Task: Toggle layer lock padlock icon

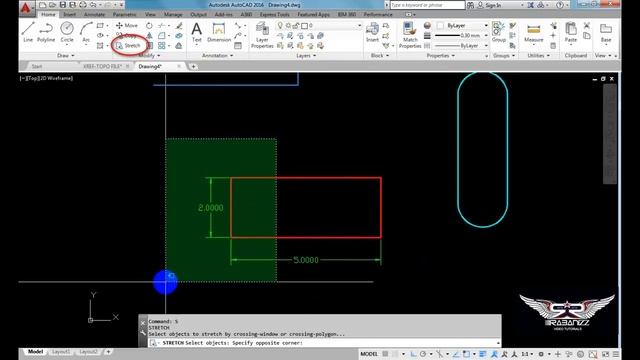Action: (296, 25)
